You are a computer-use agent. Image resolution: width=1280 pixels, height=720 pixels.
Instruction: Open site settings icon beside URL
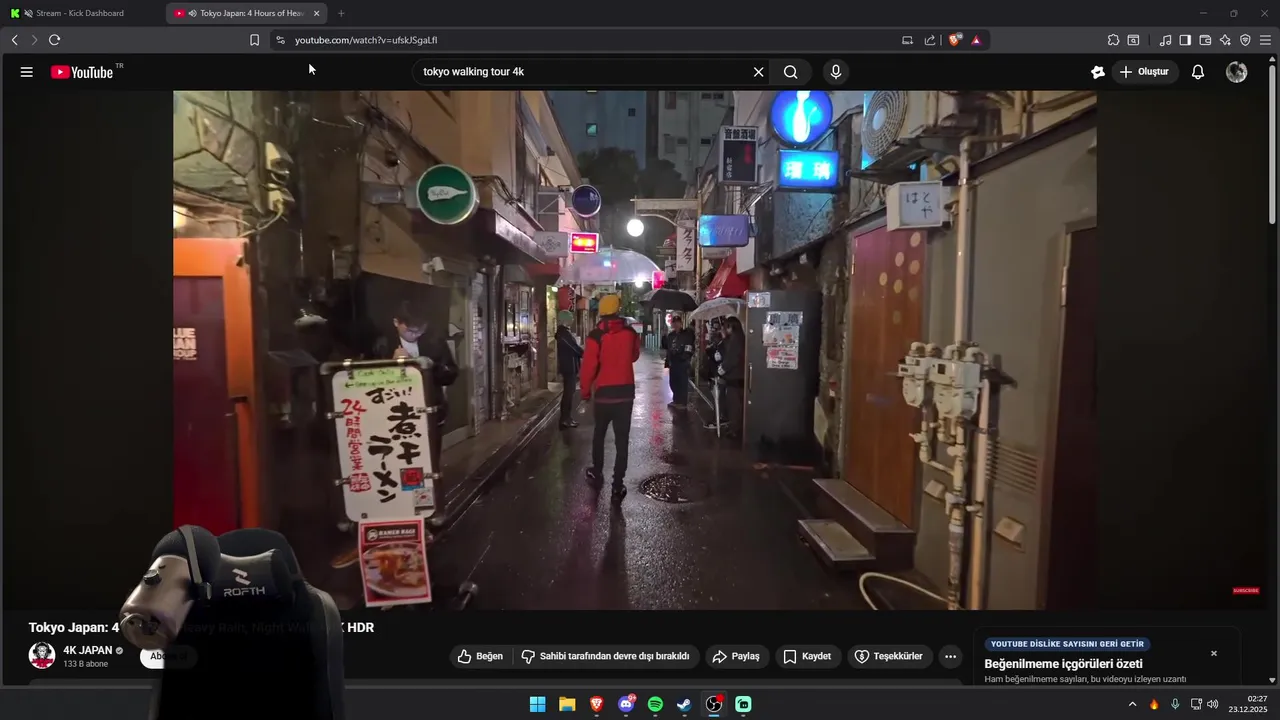point(280,40)
